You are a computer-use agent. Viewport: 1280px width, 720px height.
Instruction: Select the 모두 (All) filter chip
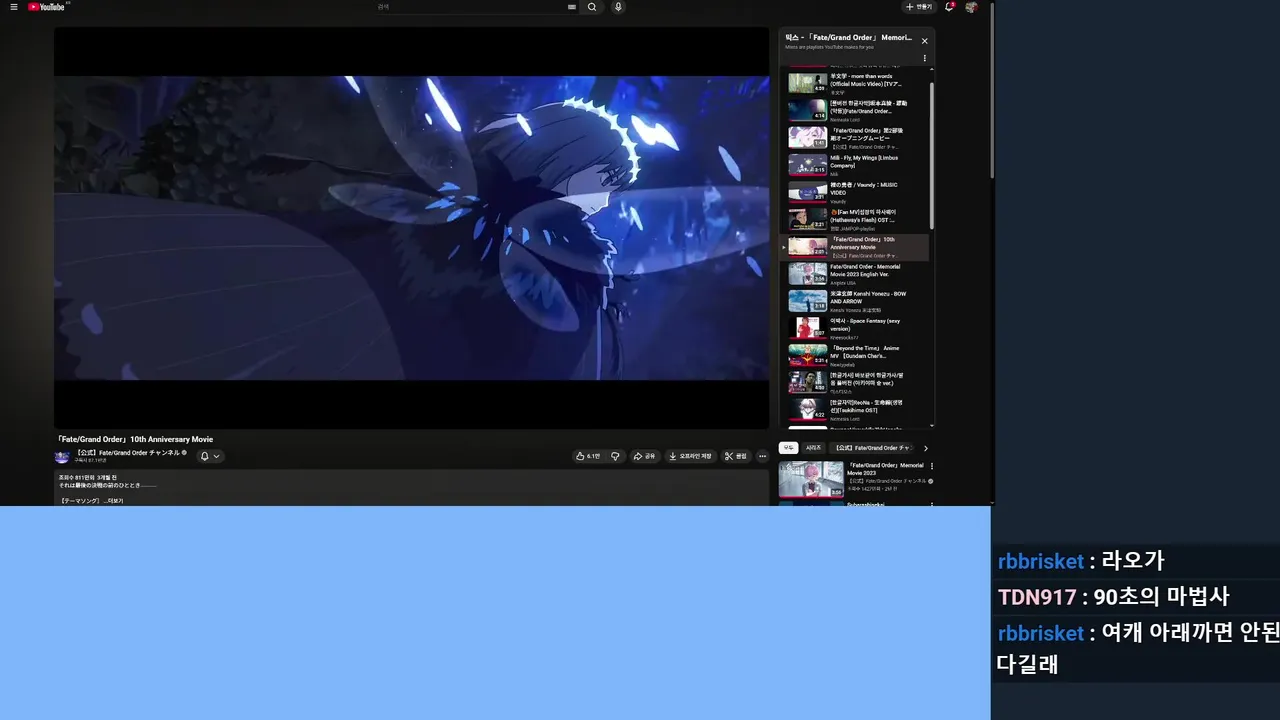pyautogui.click(x=788, y=448)
